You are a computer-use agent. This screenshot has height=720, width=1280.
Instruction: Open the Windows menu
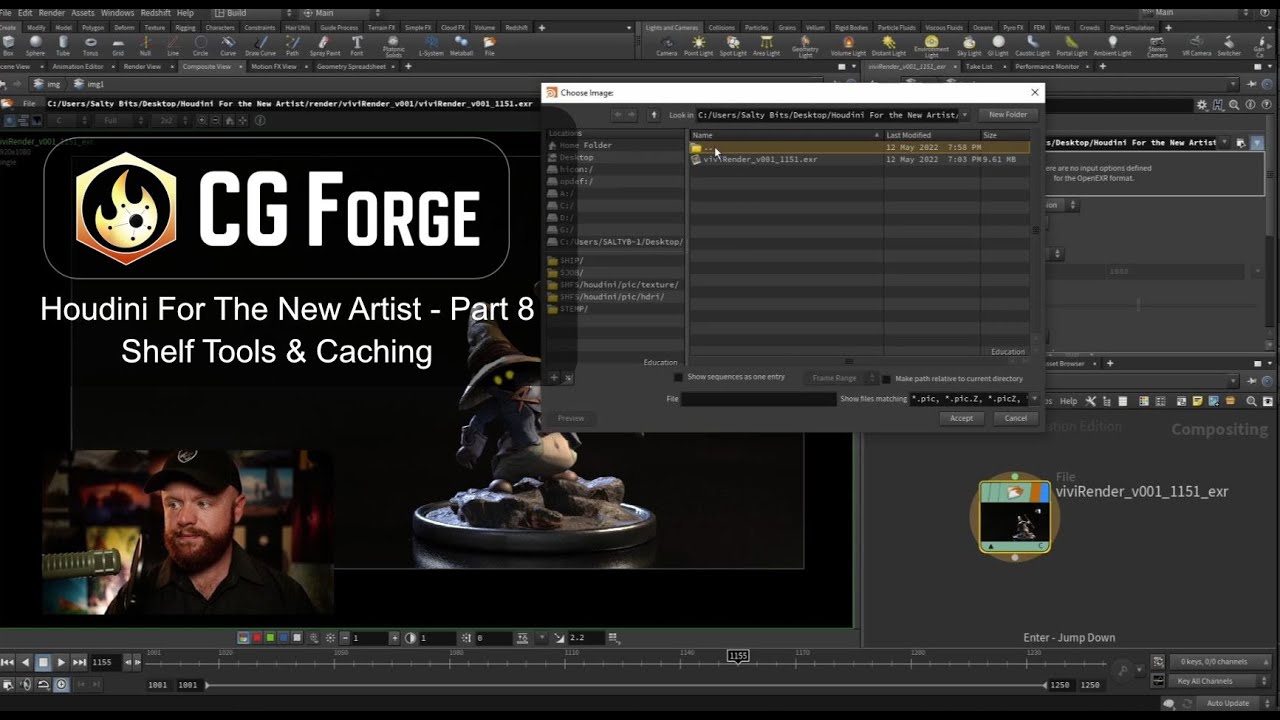tap(117, 13)
